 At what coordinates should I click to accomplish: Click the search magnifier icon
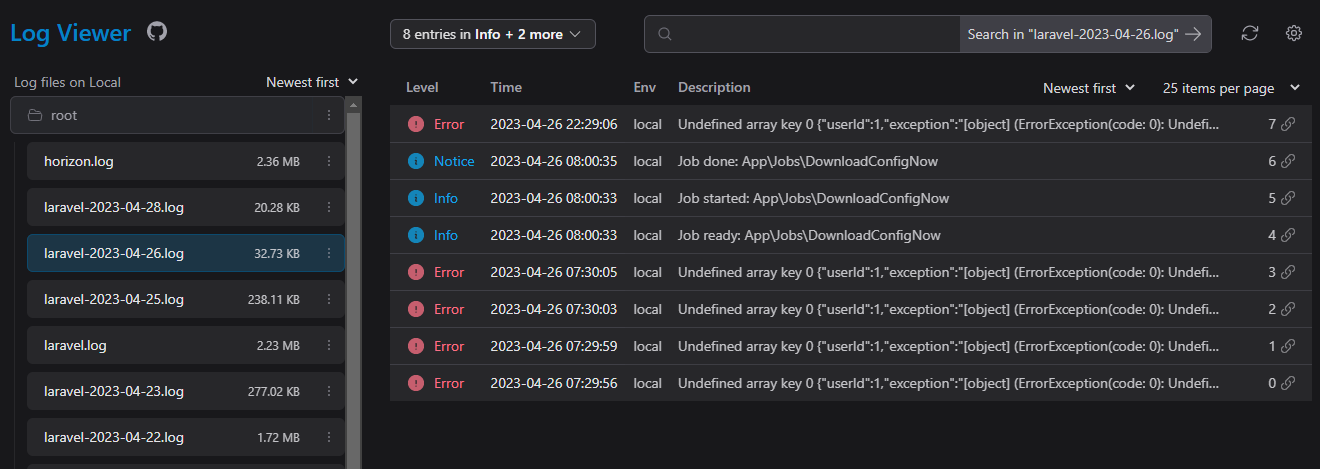click(665, 34)
